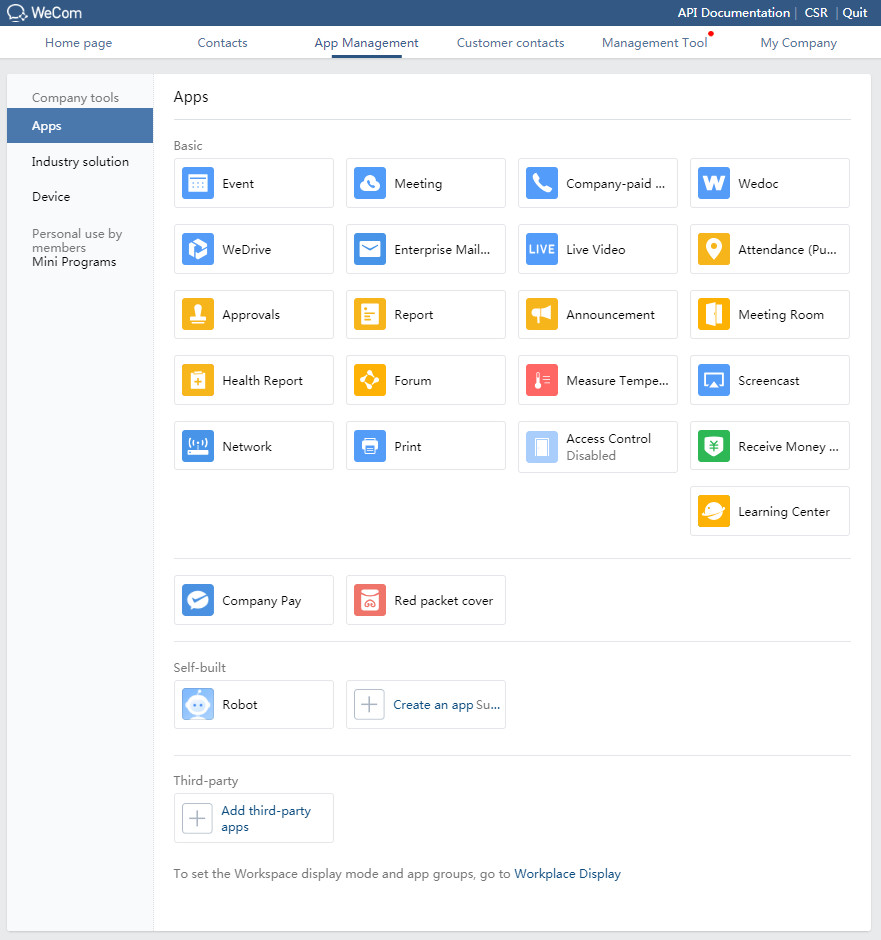Screen dimensions: 881x940
Task: Click the Network label text
Action: click(x=247, y=447)
